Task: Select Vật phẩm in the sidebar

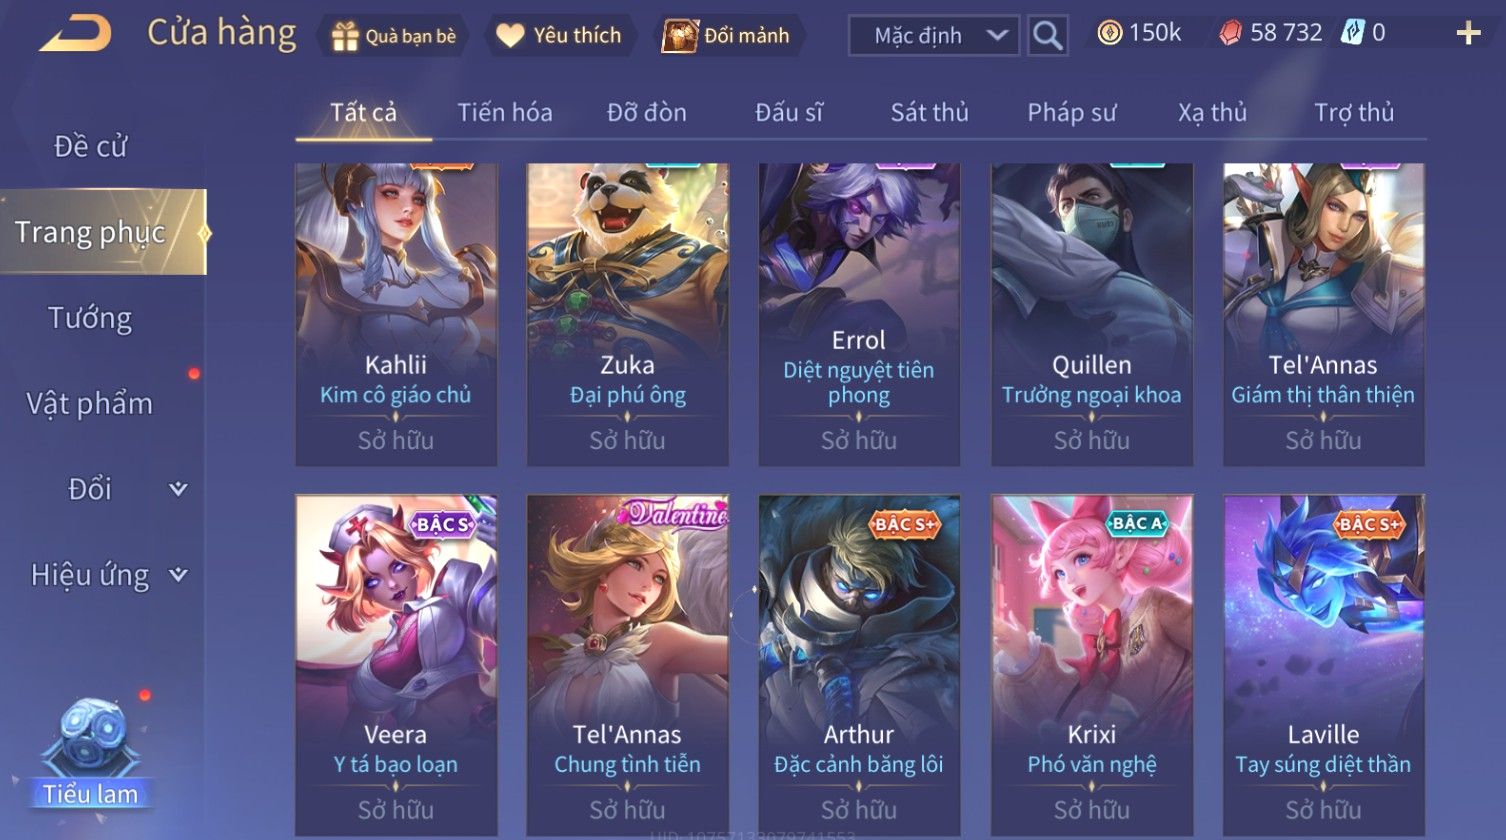Action: 90,403
